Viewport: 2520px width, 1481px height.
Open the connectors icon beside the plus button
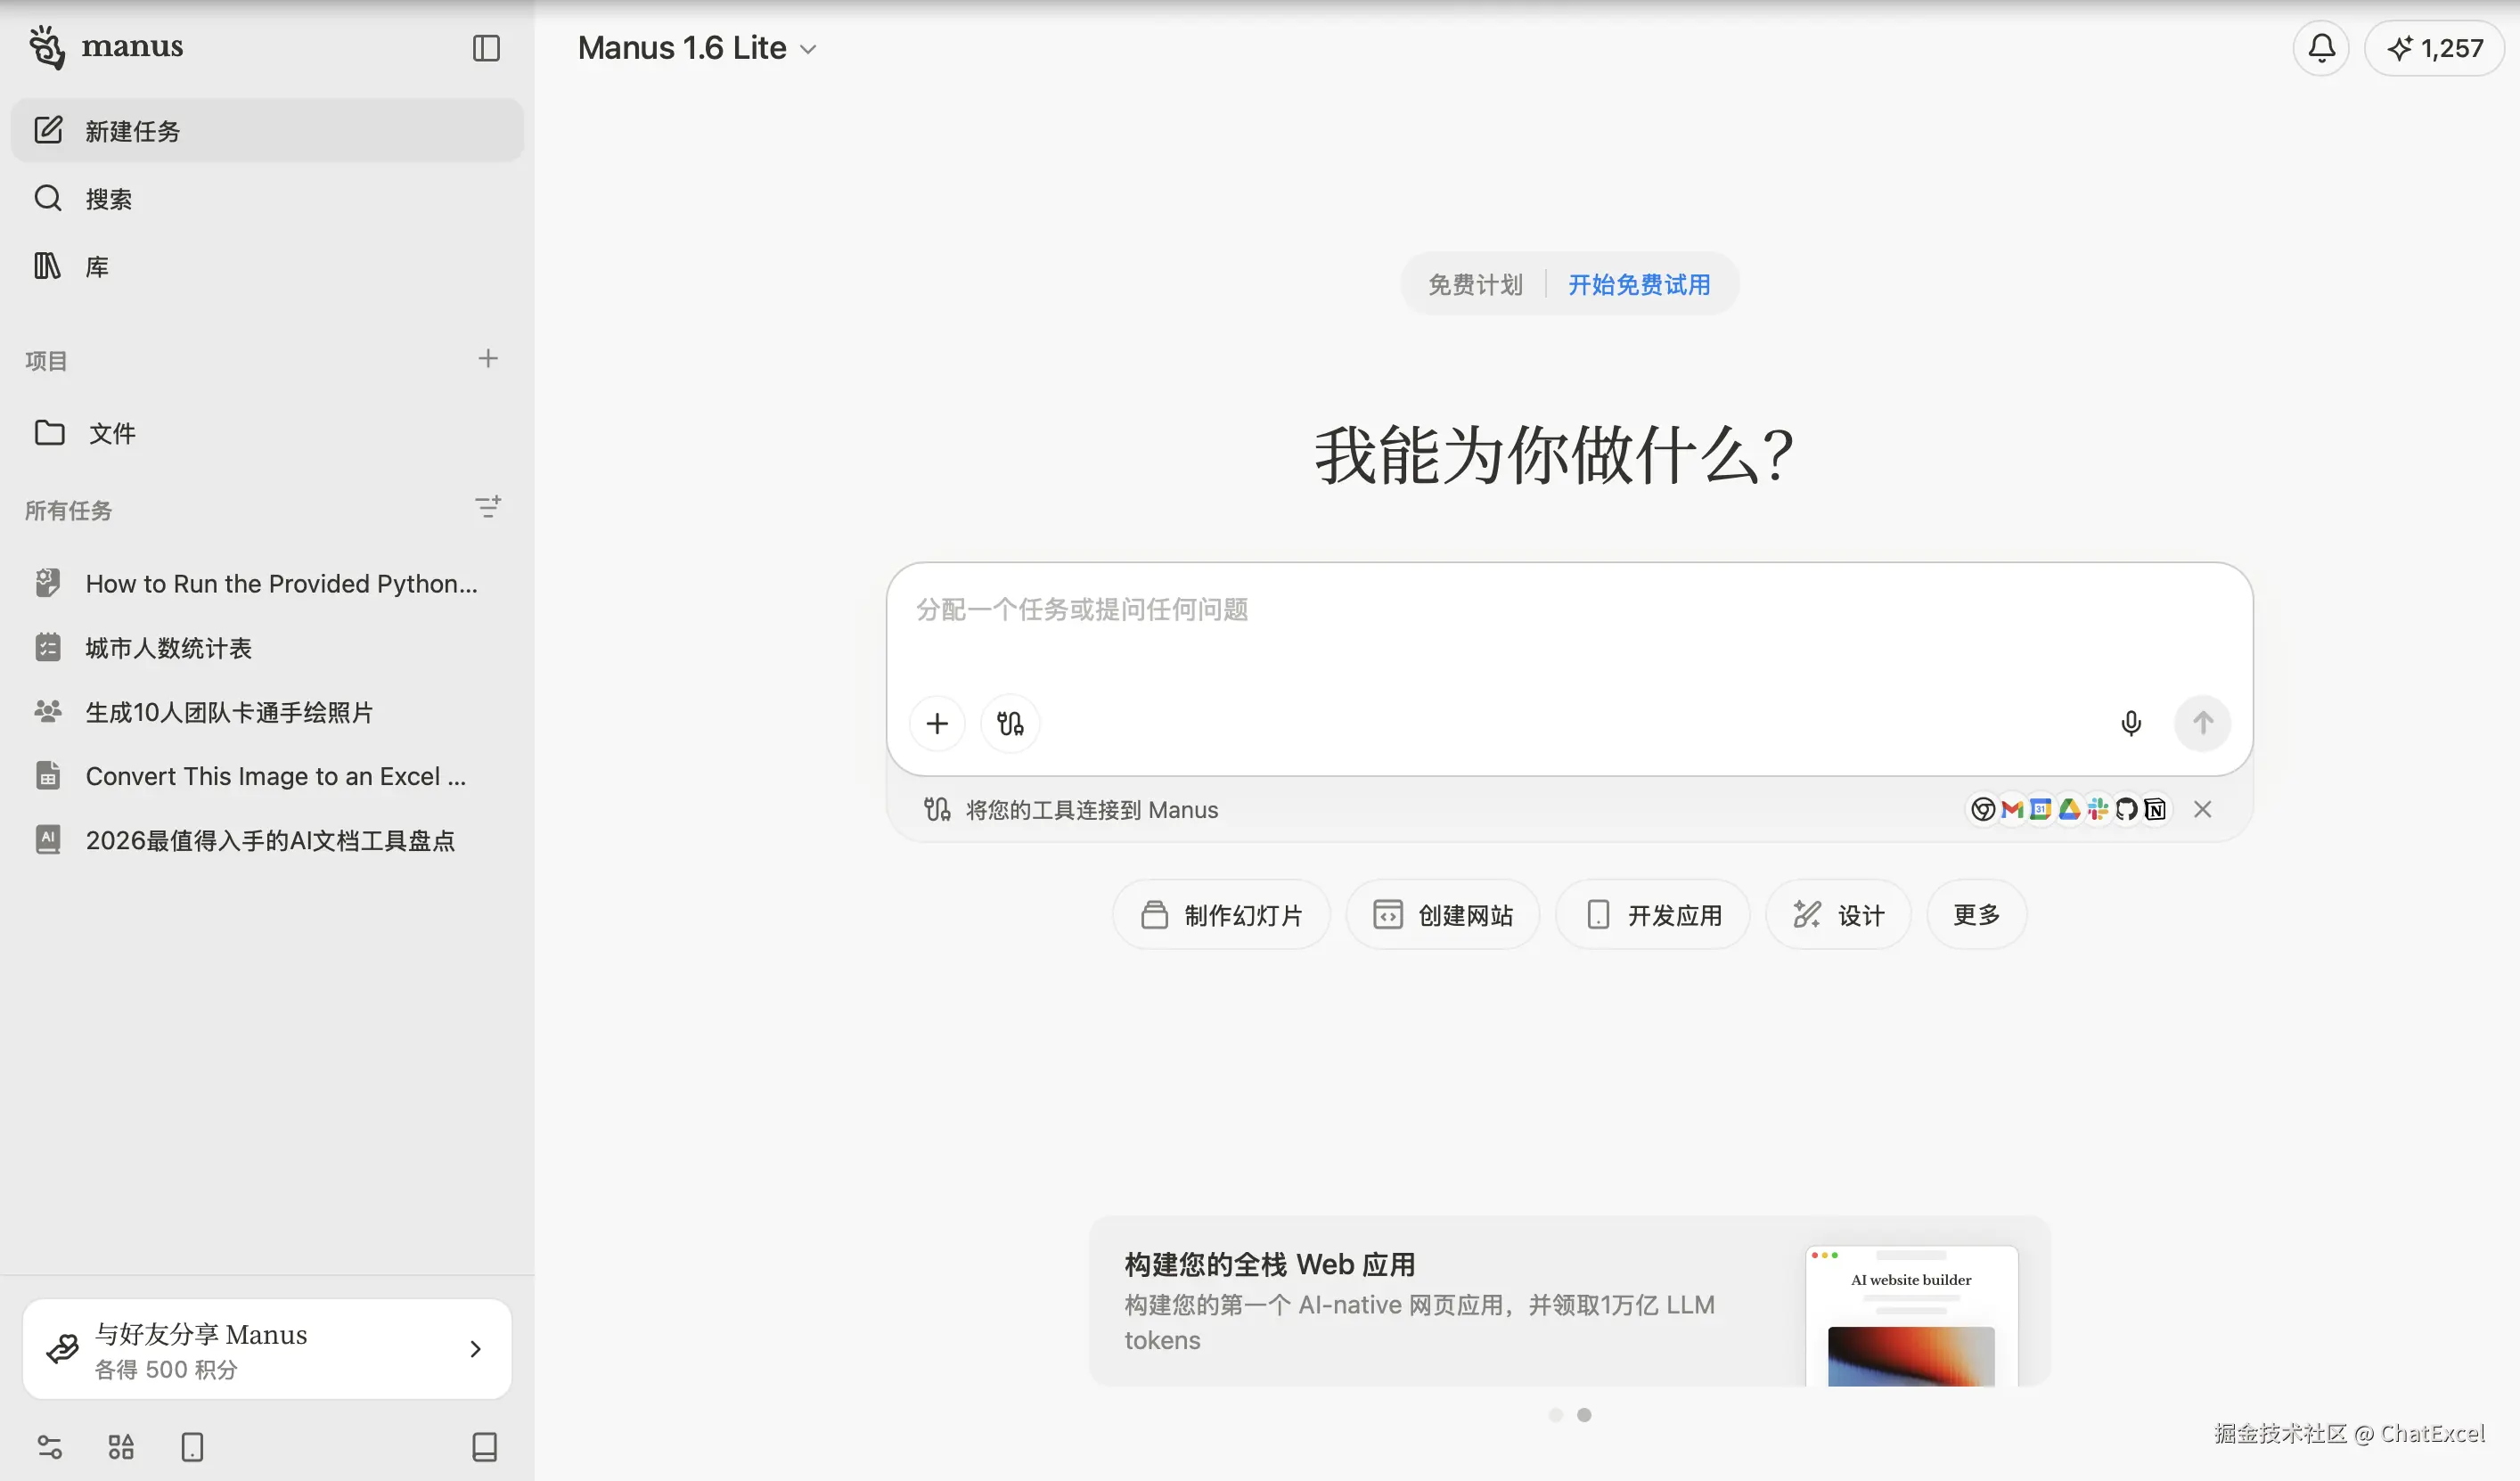1010,723
